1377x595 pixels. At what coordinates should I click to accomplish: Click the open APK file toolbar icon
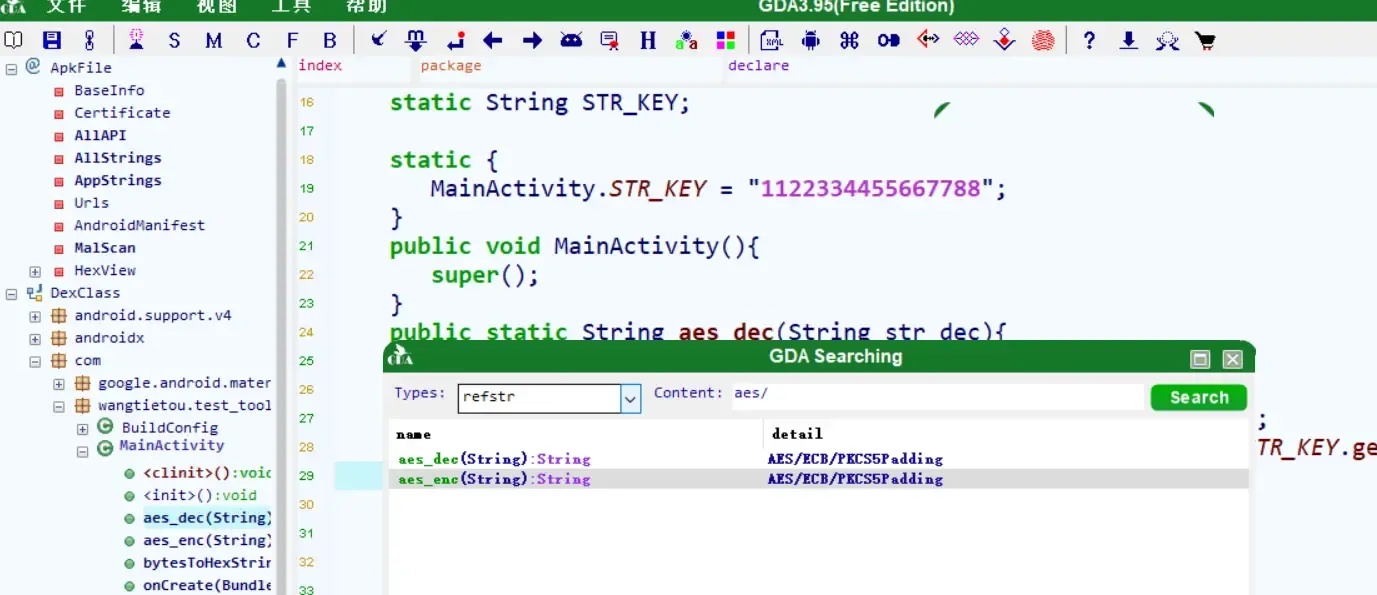[x=14, y=40]
